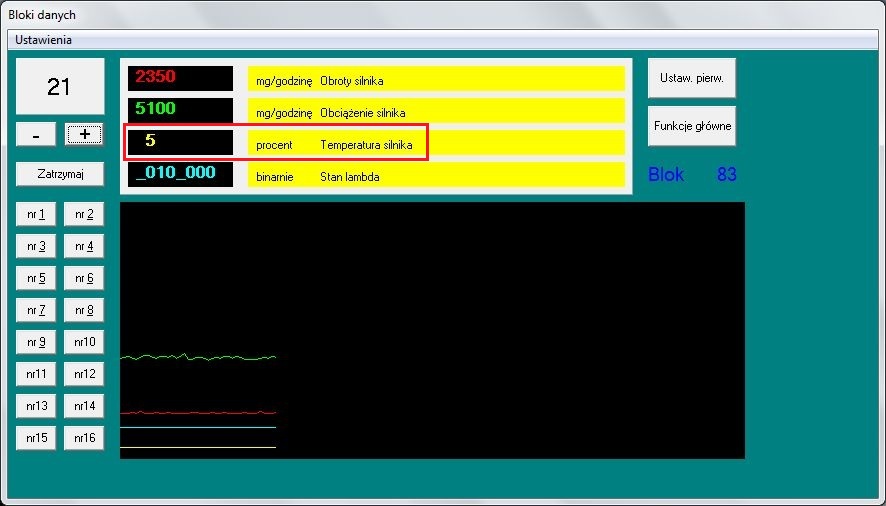Screen dimensions: 886x506
Task: Stop reading with Zatrzymaj button
Action: (60, 174)
